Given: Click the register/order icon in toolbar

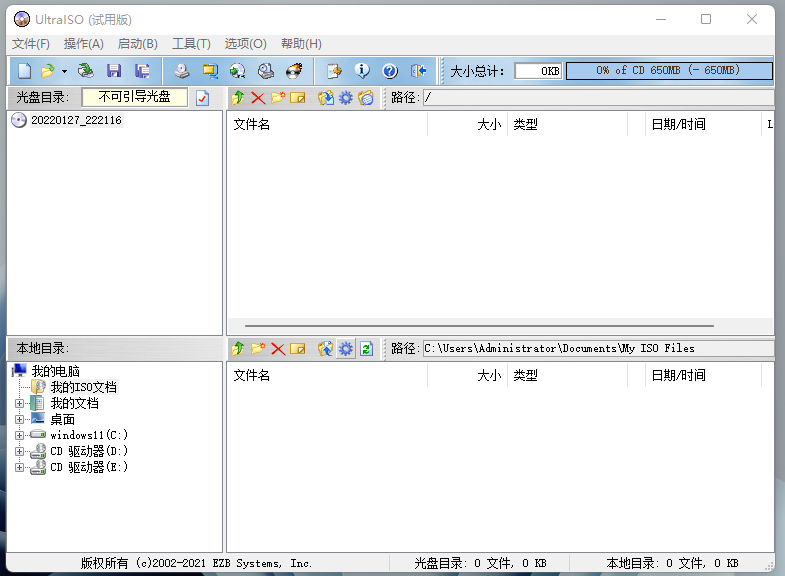Looking at the screenshot, I should point(334,71).
